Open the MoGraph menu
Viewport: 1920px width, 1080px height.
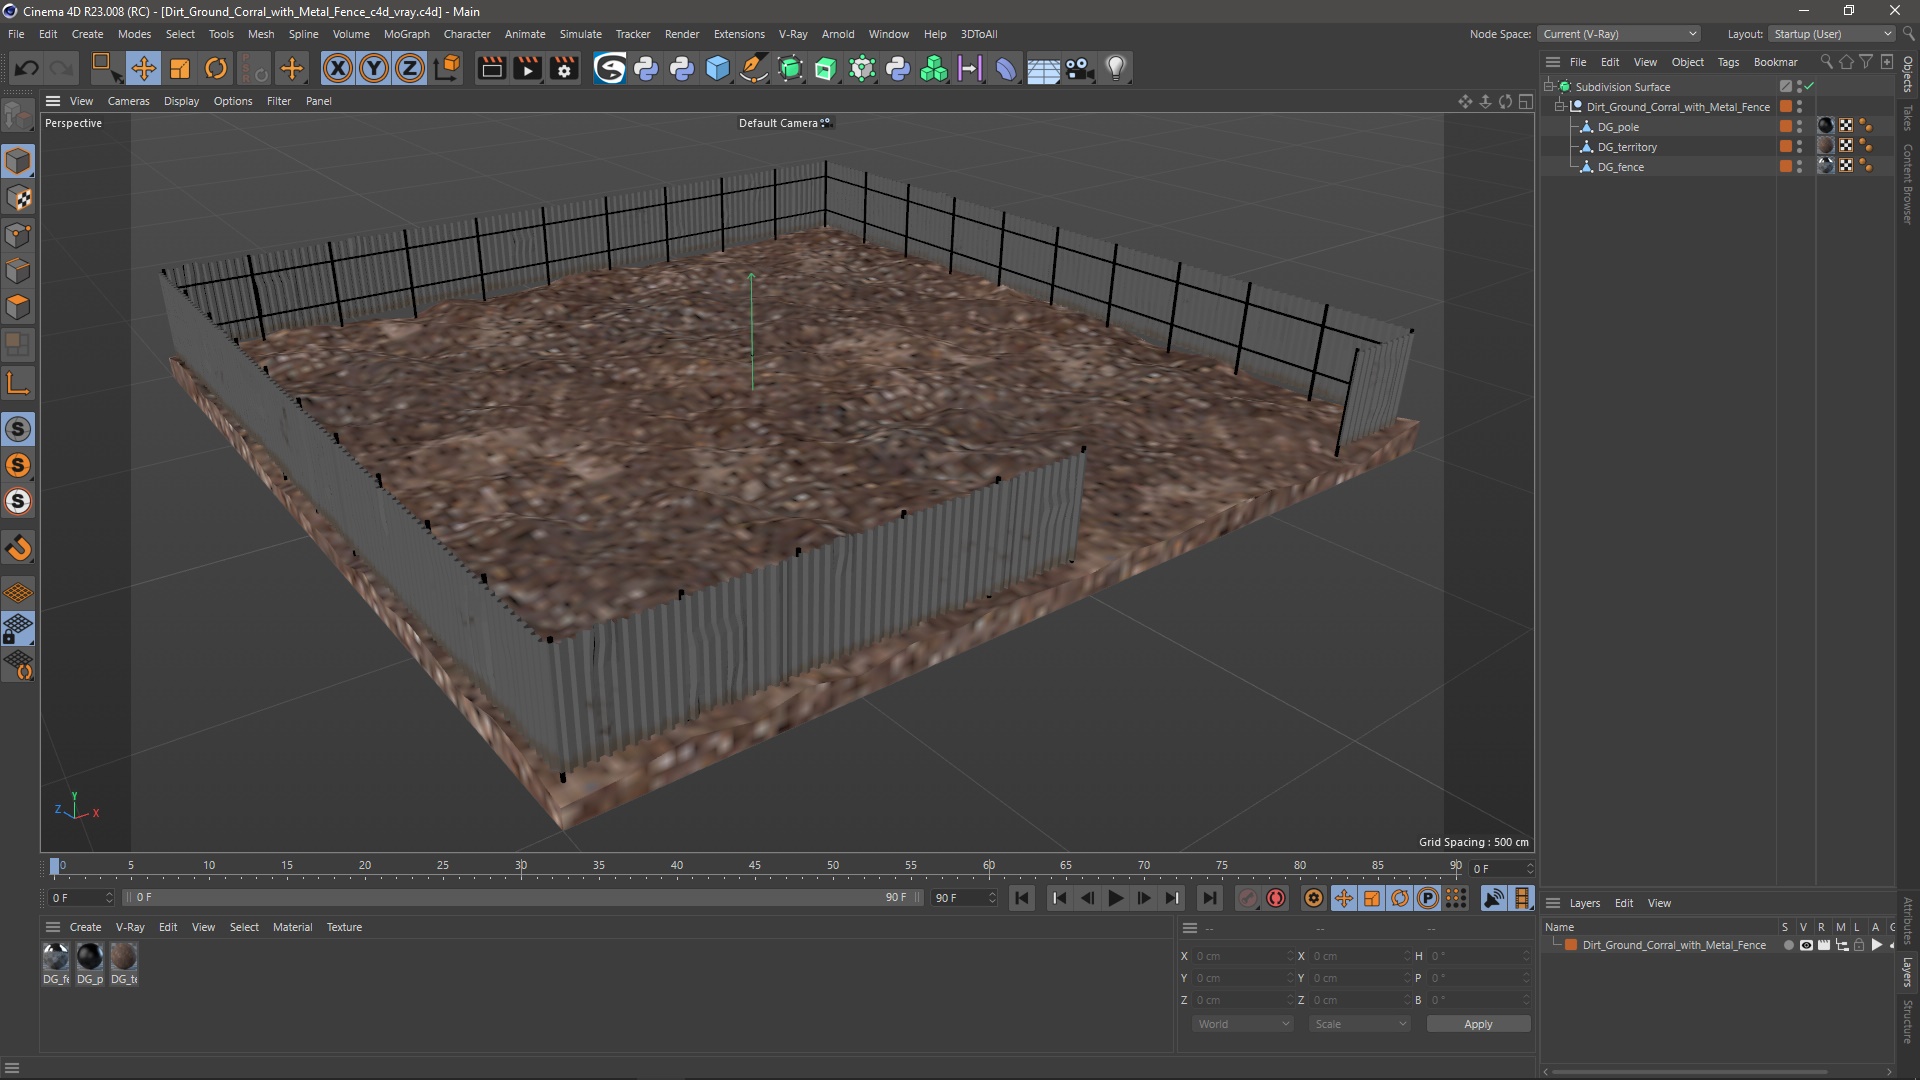coord(406,34)
